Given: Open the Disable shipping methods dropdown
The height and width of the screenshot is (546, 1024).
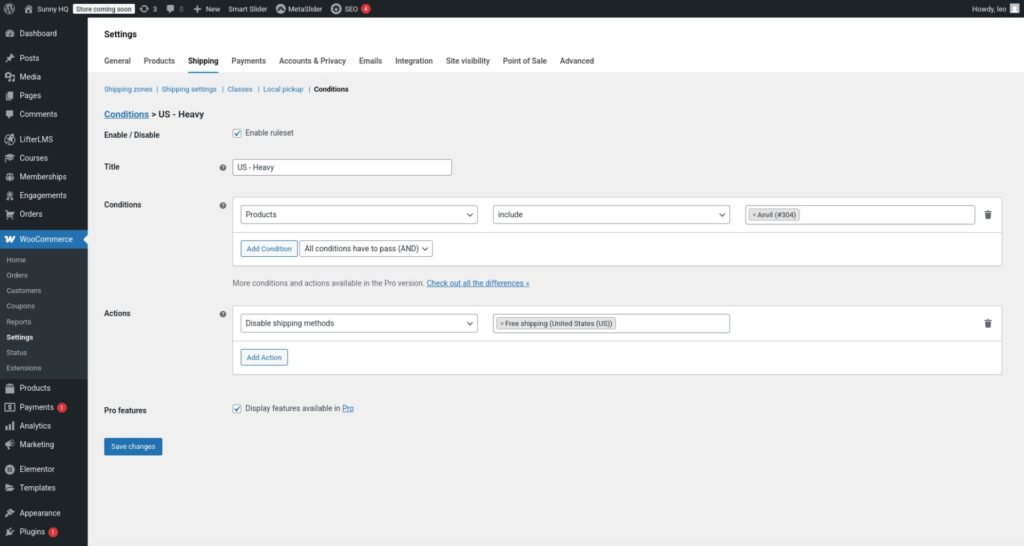Looking at the screenshot, I should [x=359, y=323].
